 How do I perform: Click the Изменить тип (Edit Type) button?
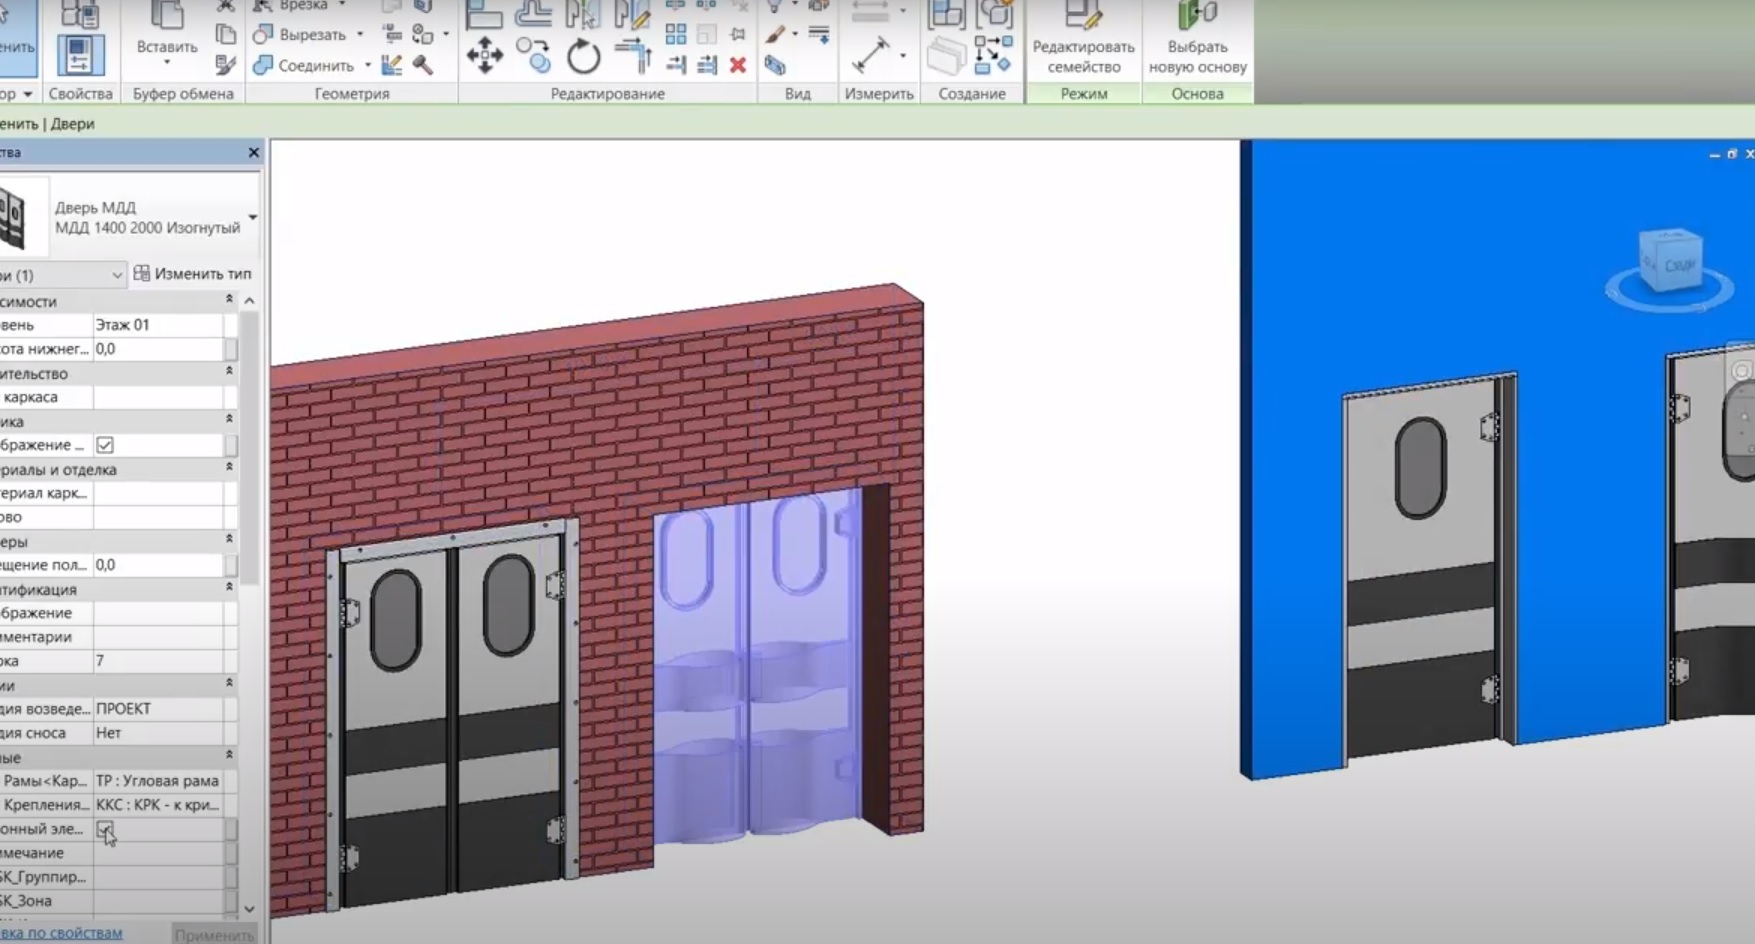193,274
